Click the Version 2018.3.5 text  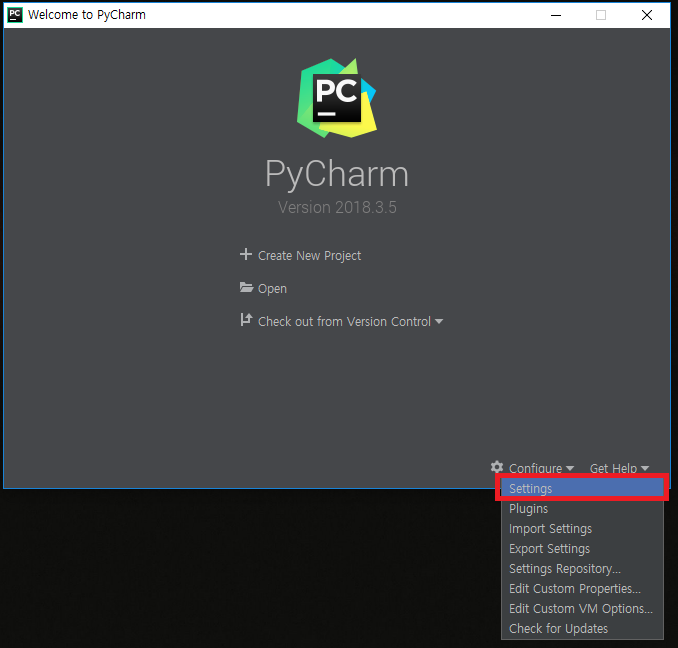(x=337, y=207)
